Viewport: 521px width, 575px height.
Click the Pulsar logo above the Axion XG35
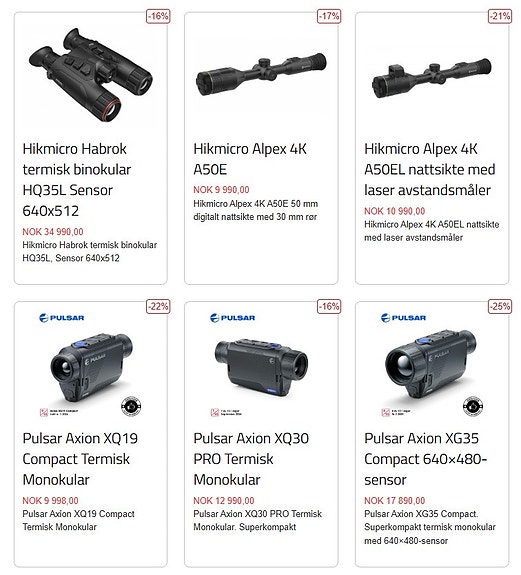pos(403,318)
